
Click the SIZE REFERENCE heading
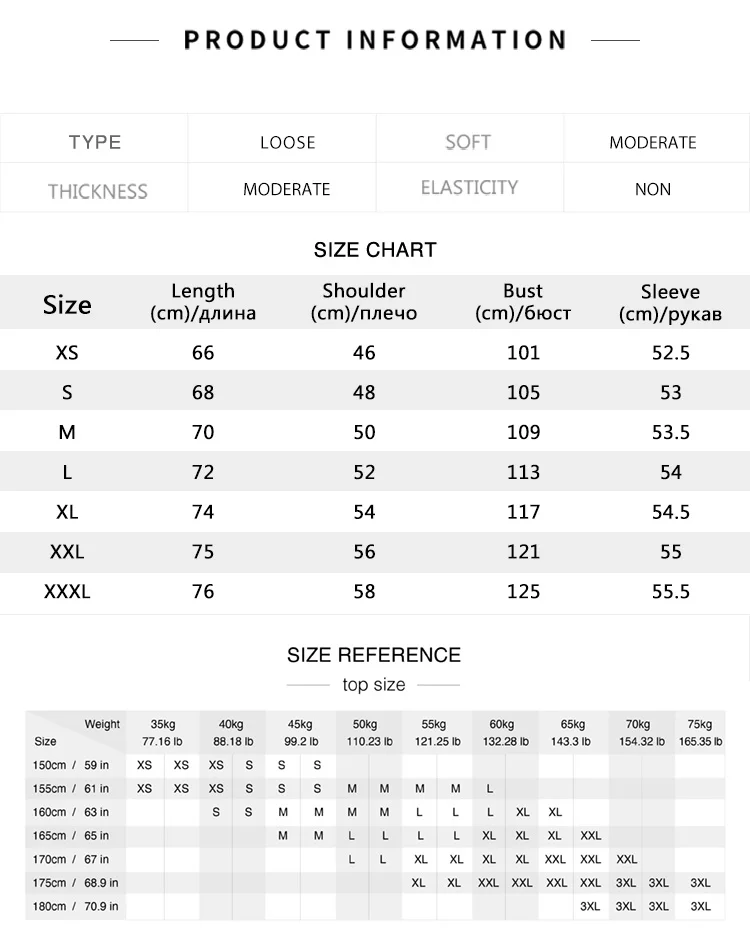pyautogui.click(x=374, y=655)
